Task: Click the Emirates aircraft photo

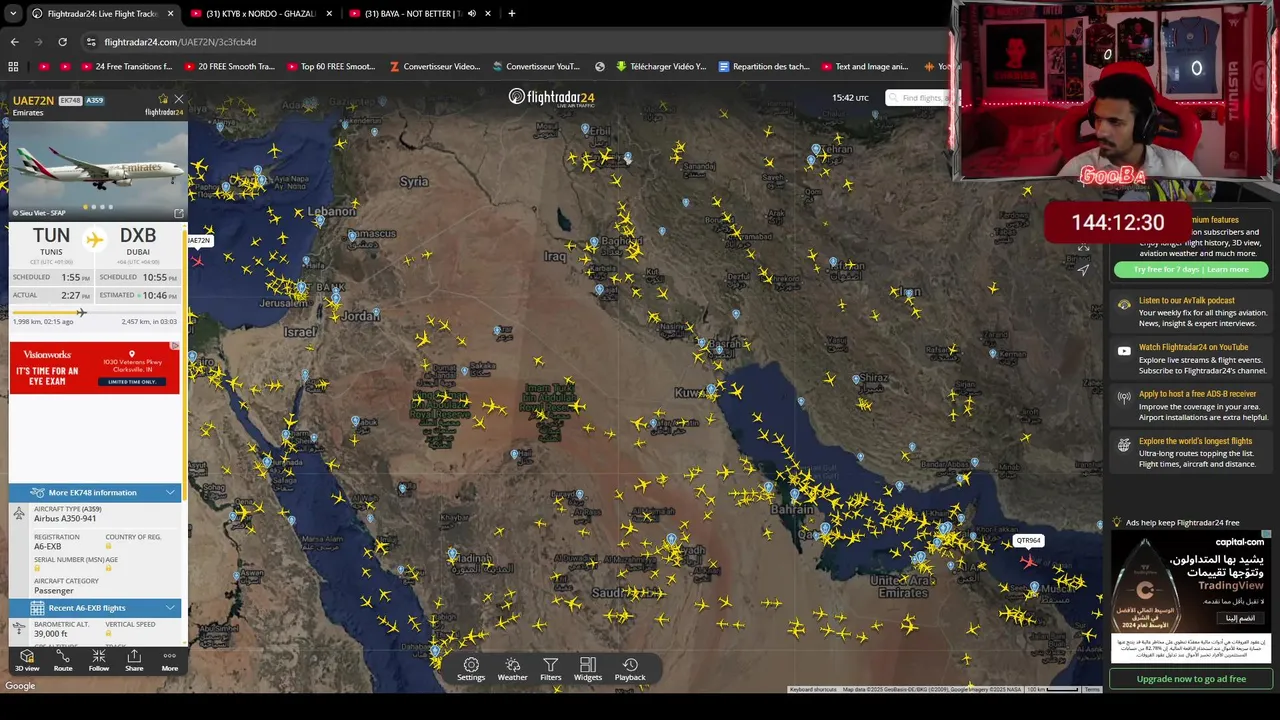Action: point(97,170)
